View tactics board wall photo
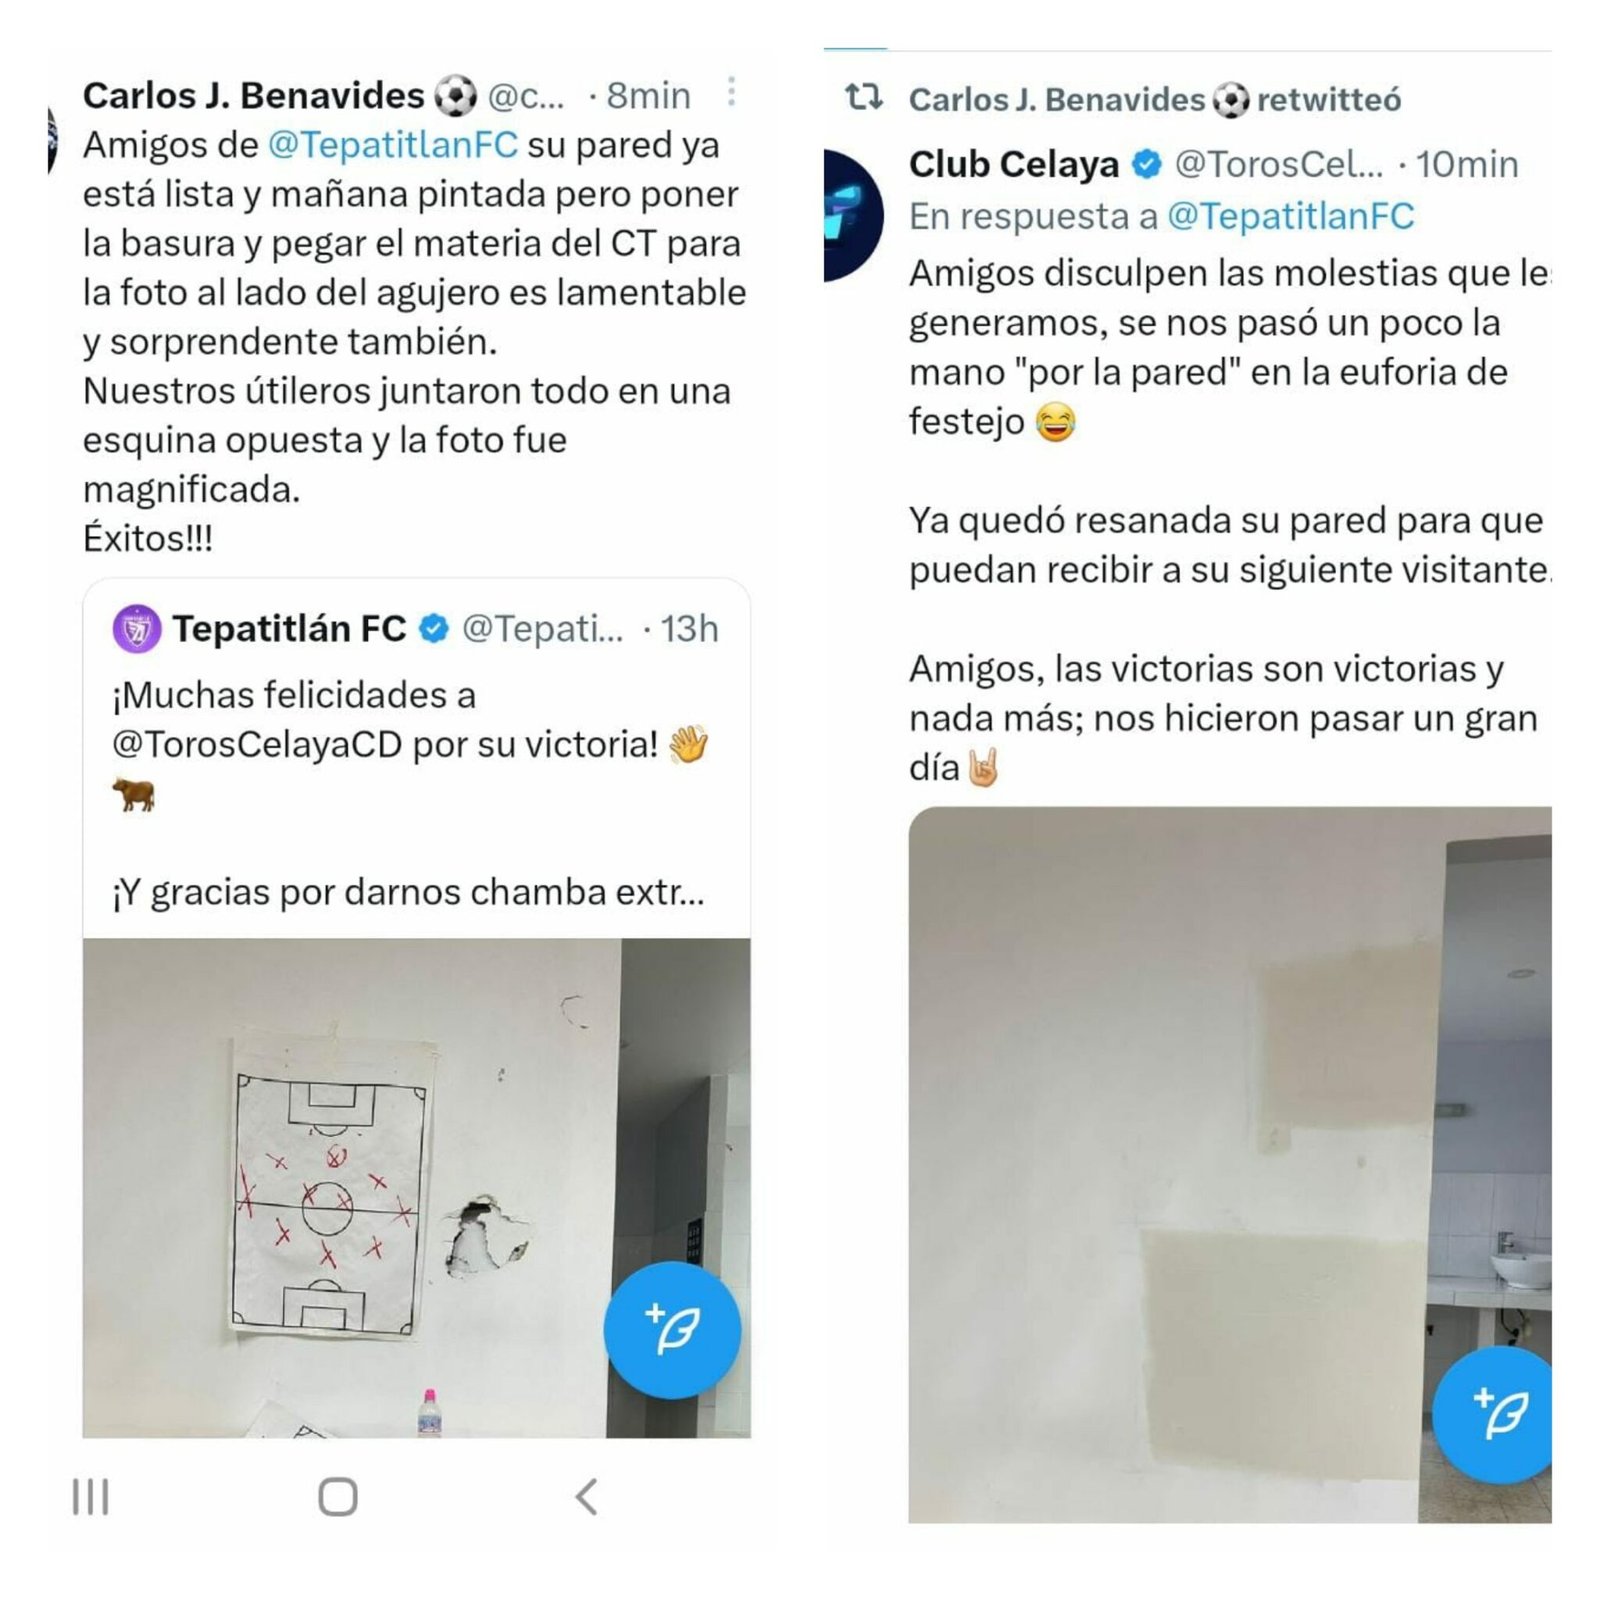The height and width of the screenshot is (1600, 1600). coord(416,1188)
